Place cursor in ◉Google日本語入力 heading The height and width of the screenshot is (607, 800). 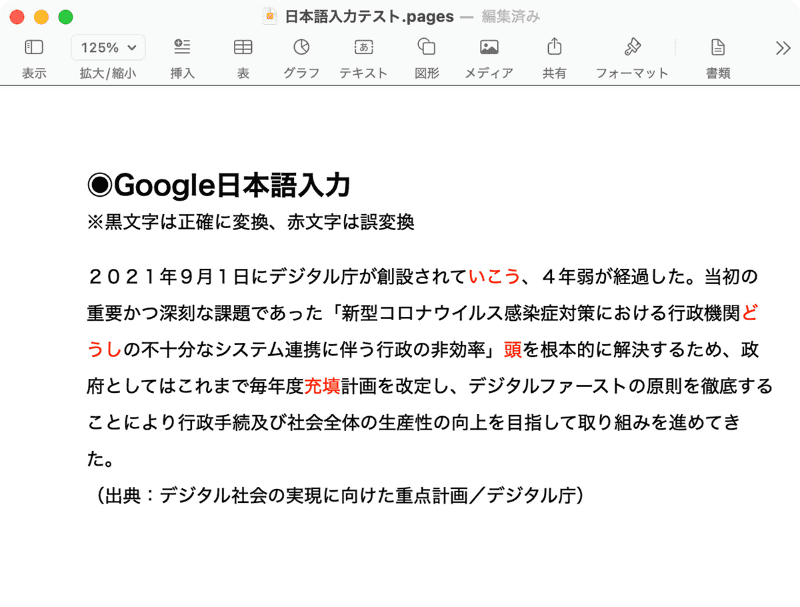pos(219,185)
